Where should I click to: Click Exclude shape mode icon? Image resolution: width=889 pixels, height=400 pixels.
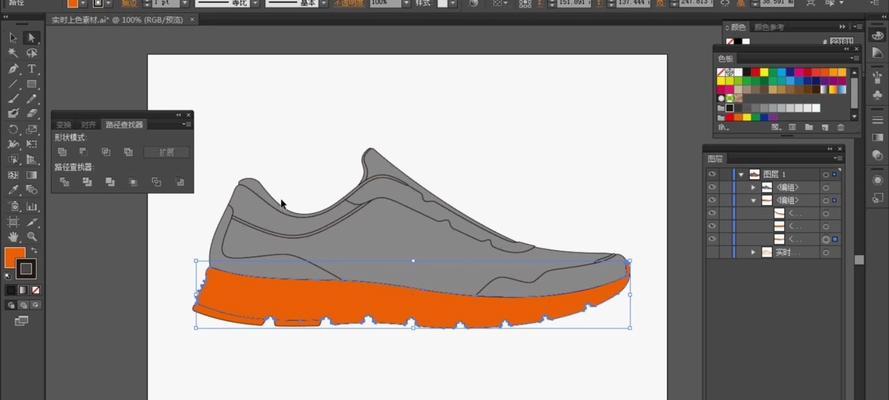coord(128,152)
